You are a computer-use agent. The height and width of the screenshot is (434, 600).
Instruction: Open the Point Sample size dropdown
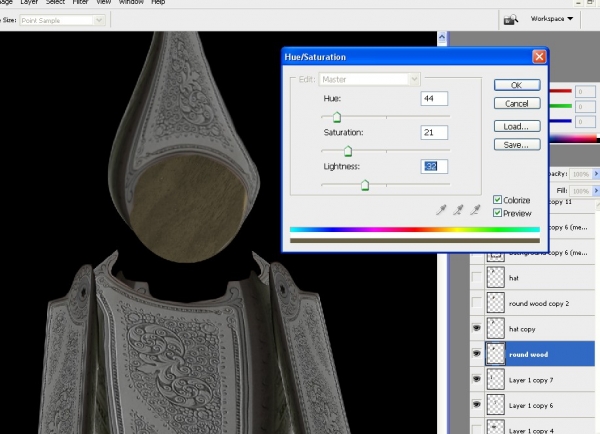[99, 20]
